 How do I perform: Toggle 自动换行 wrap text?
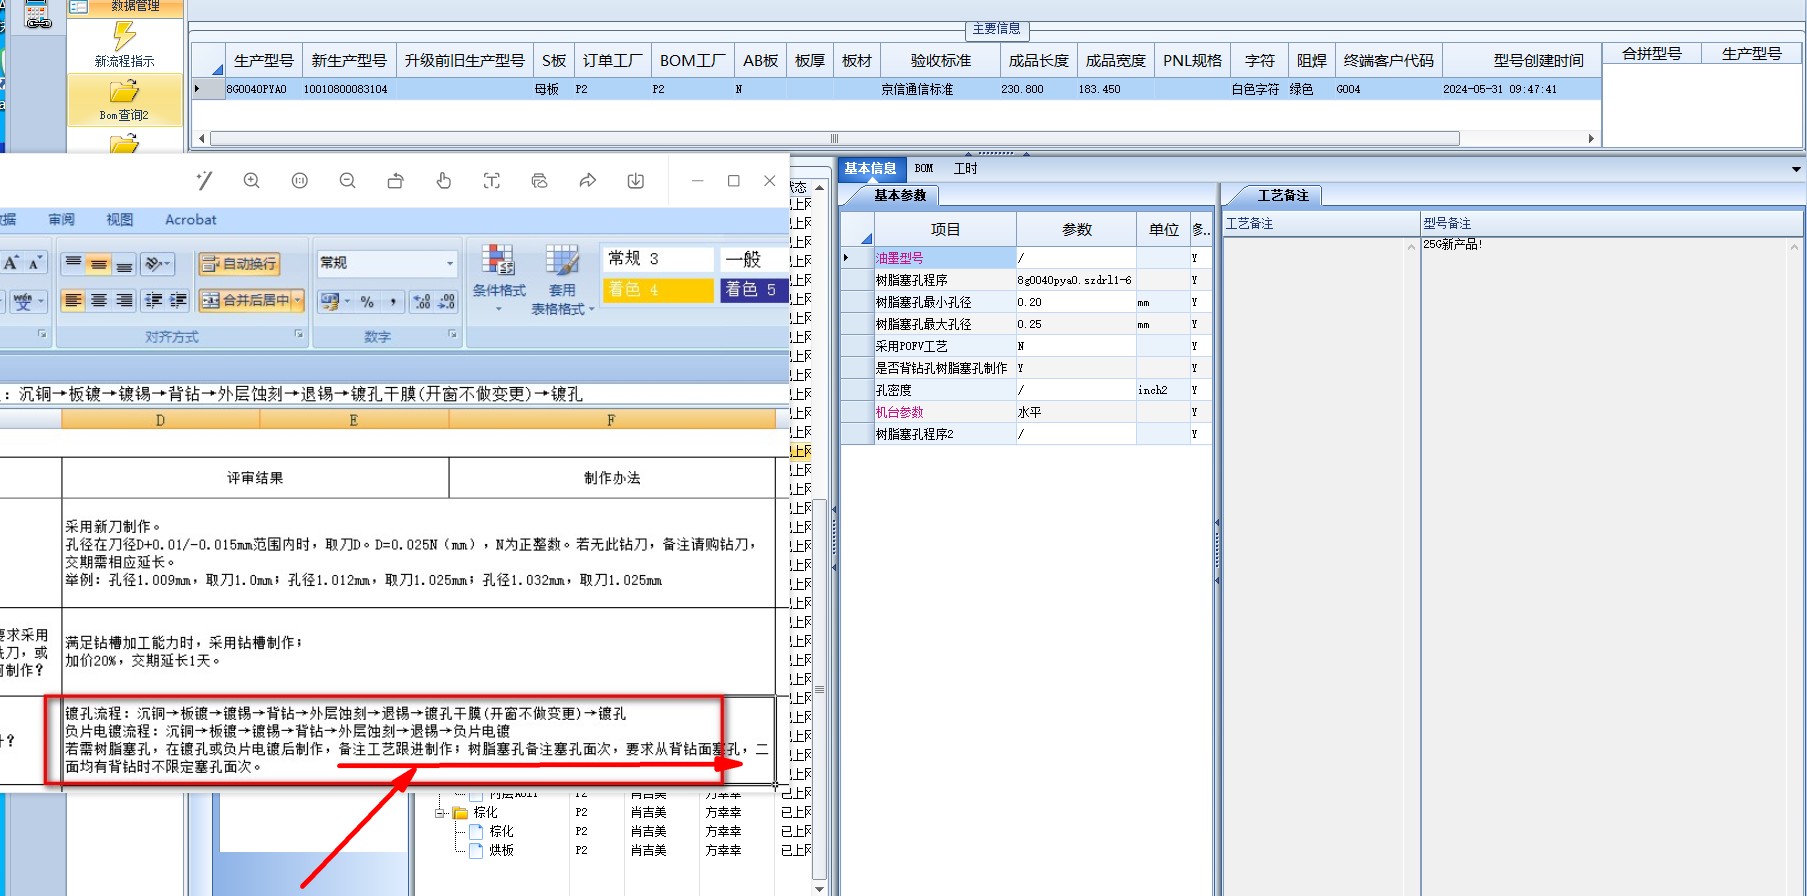point(239,264)
